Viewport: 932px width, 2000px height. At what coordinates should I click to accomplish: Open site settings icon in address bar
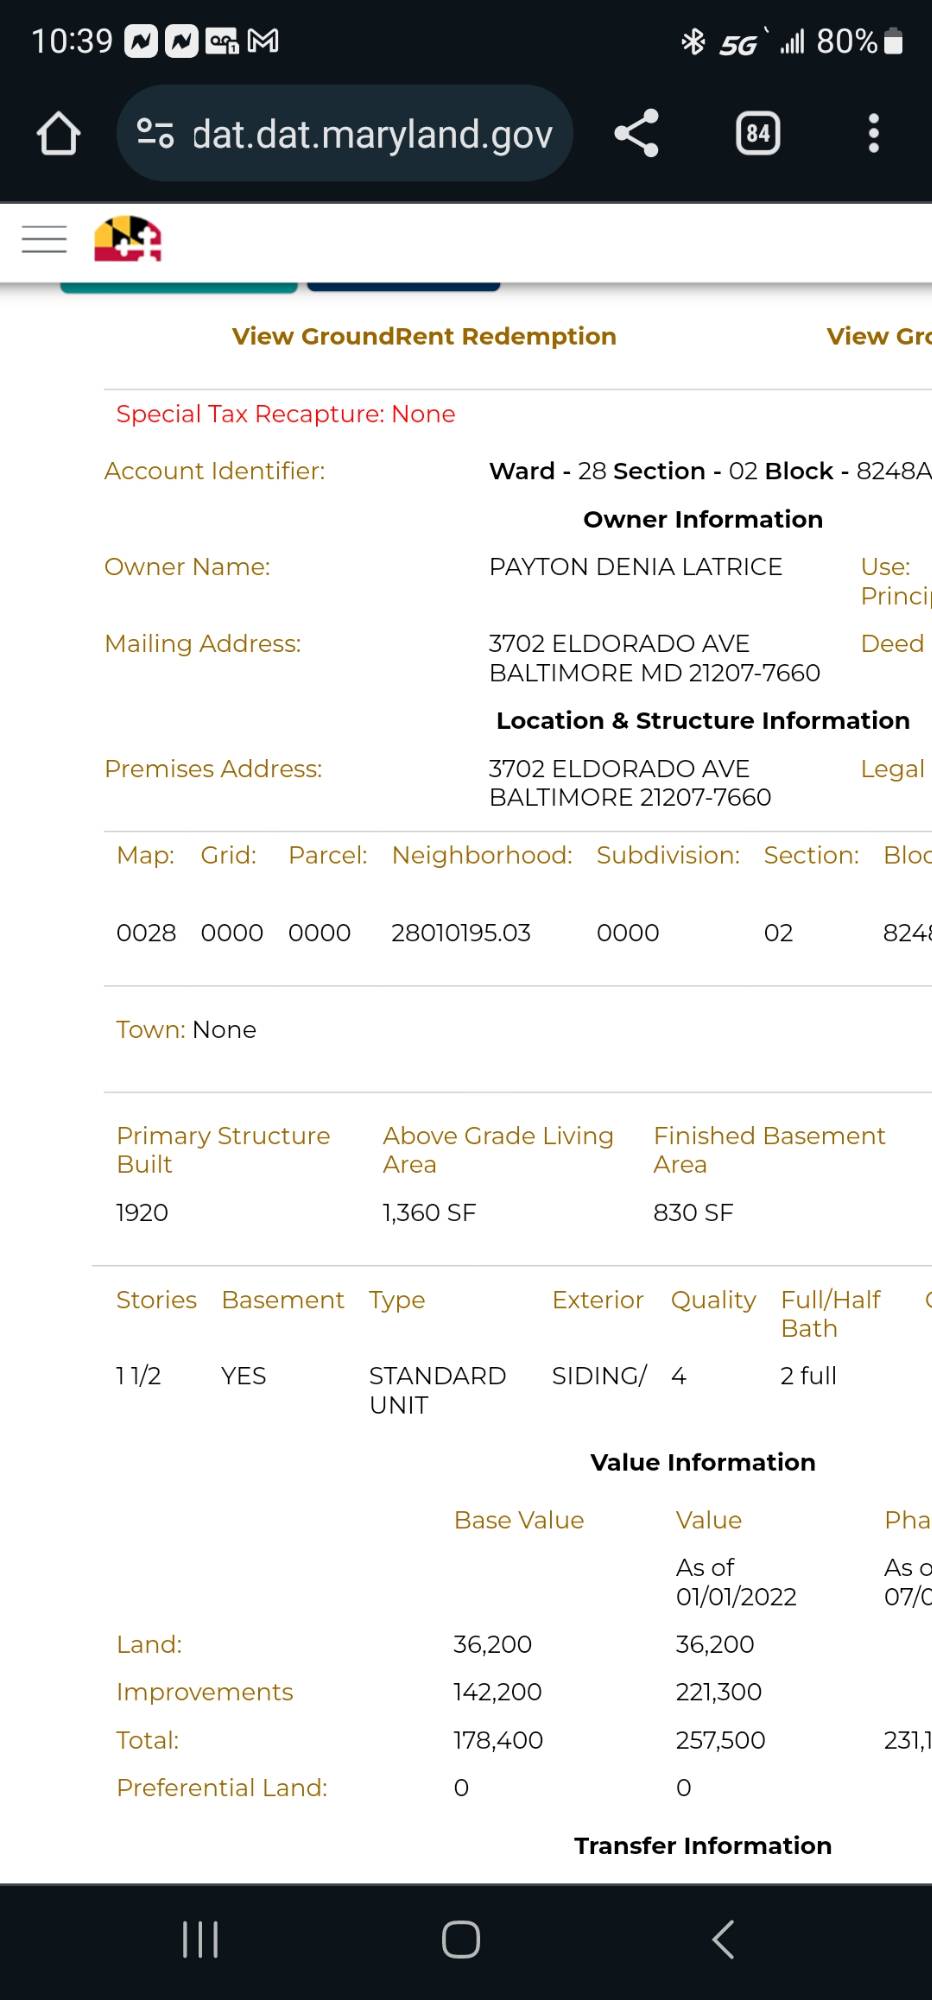[x=155, y=133]
